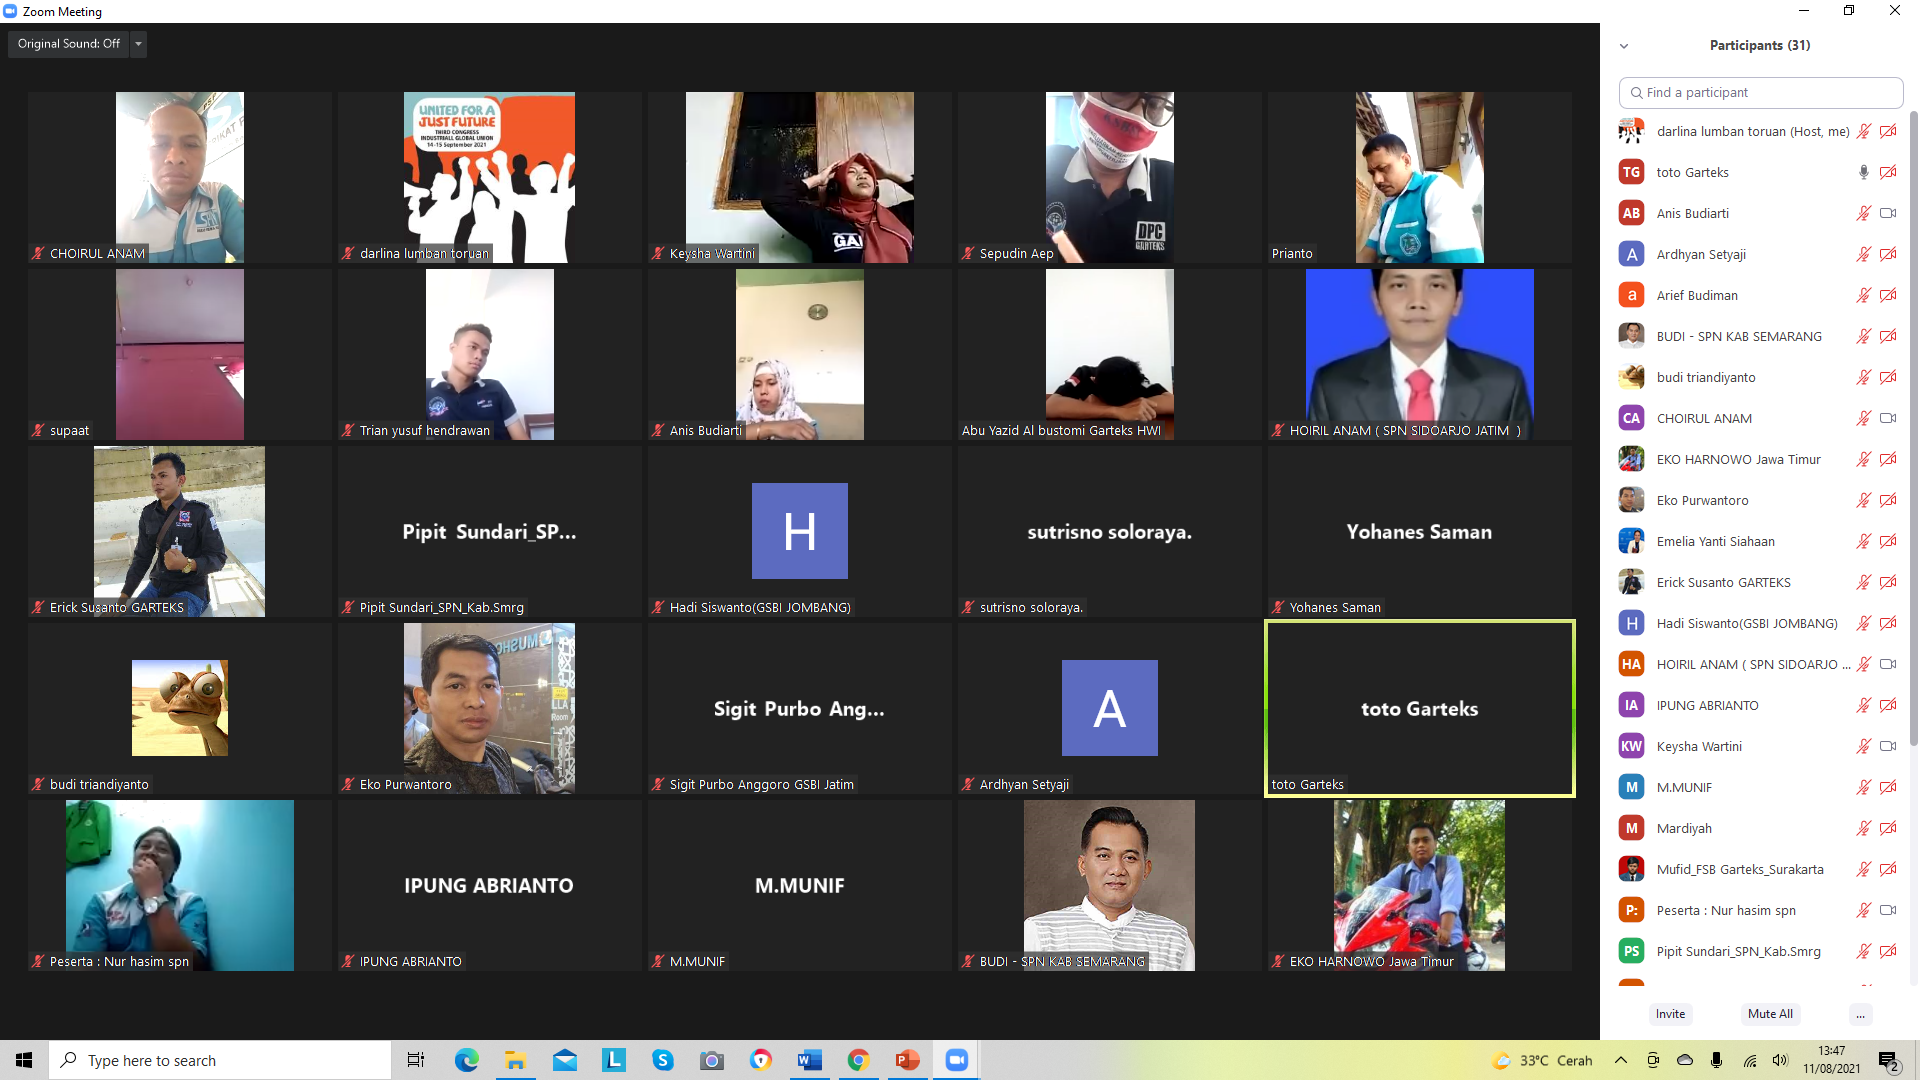Click the Find a participant field

coord(1760,92)
